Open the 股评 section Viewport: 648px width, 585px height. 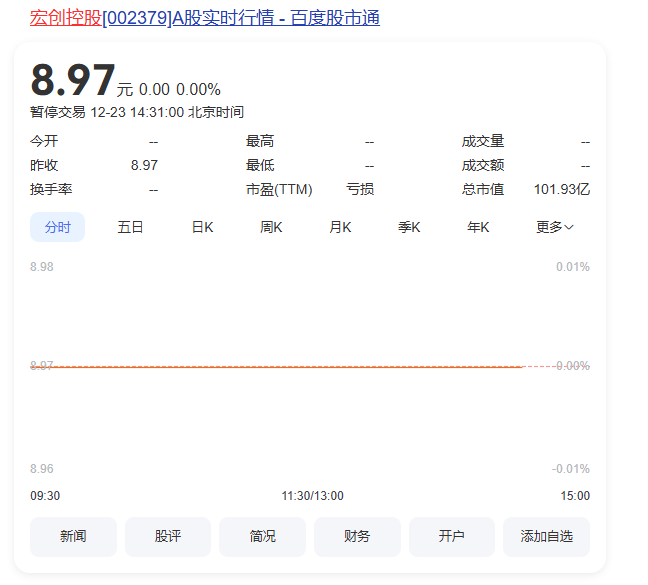168,537
